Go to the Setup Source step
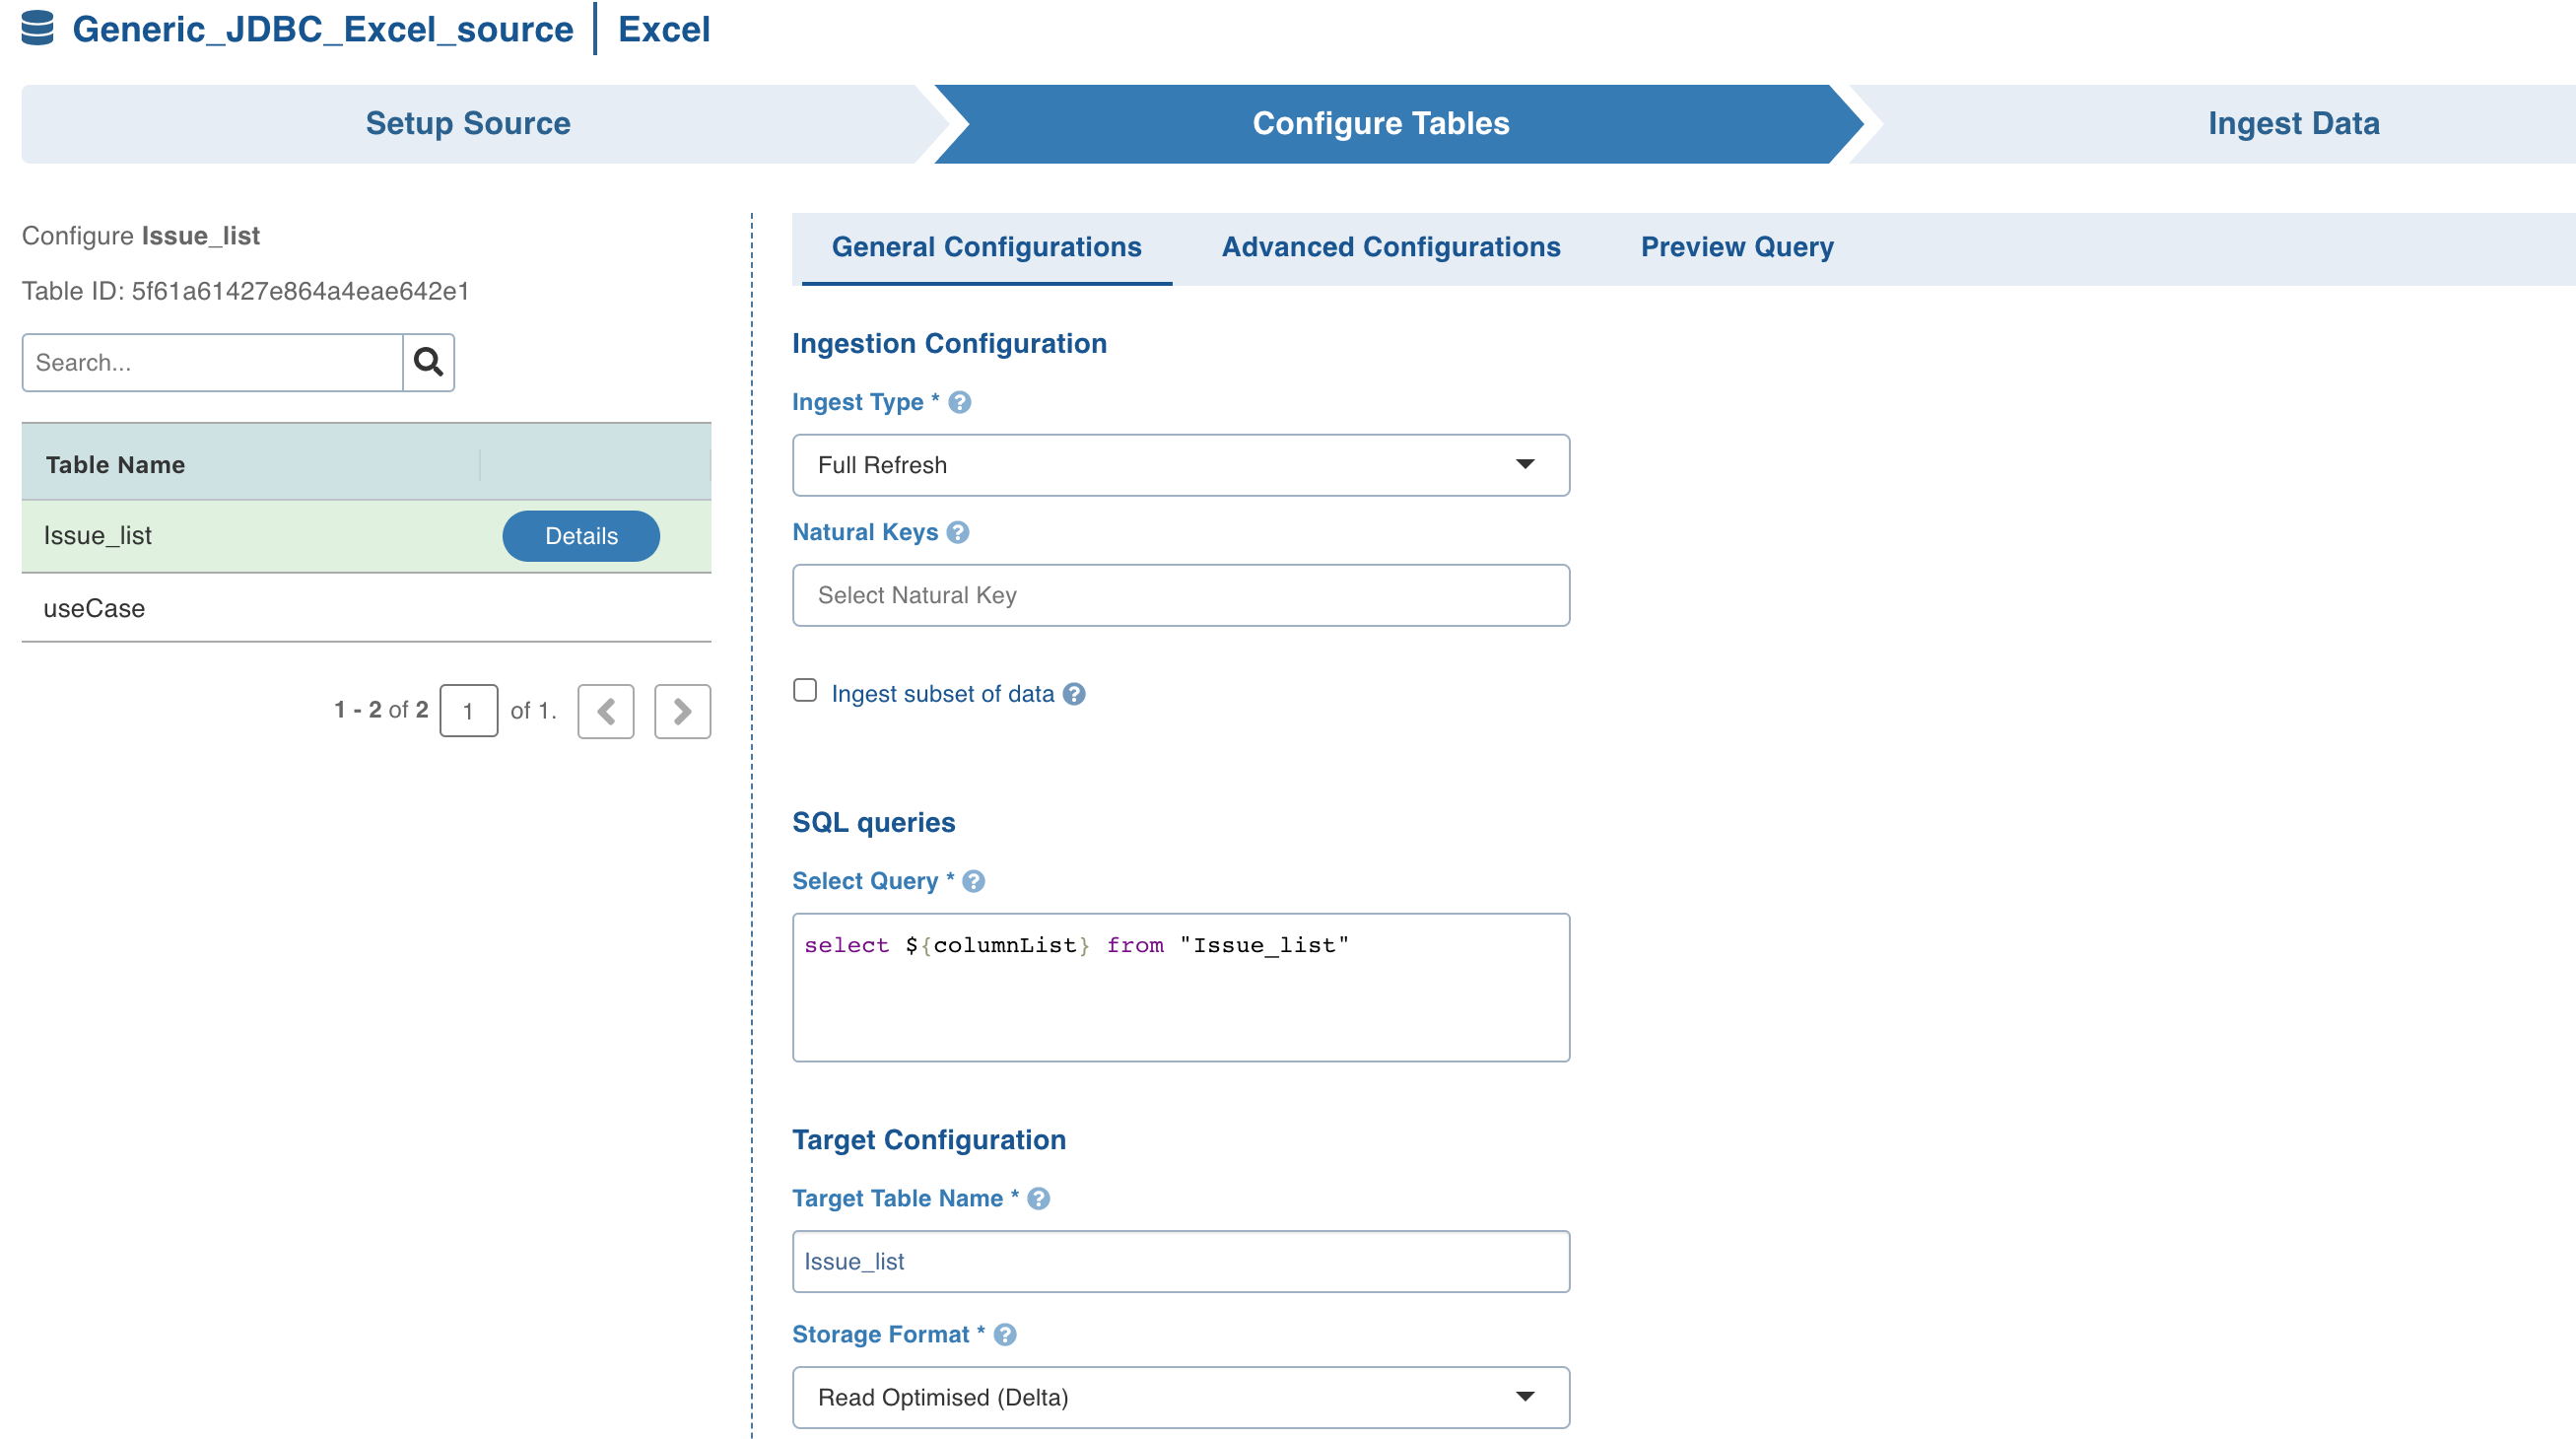This screenshot has height=1439, width=2576. point(468,124)
